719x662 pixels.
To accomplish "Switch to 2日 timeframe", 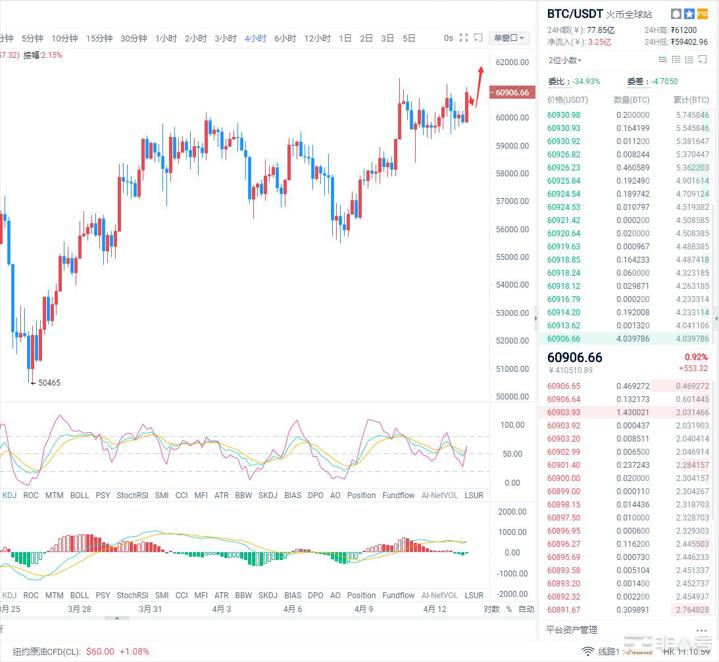I will point(366,38).
